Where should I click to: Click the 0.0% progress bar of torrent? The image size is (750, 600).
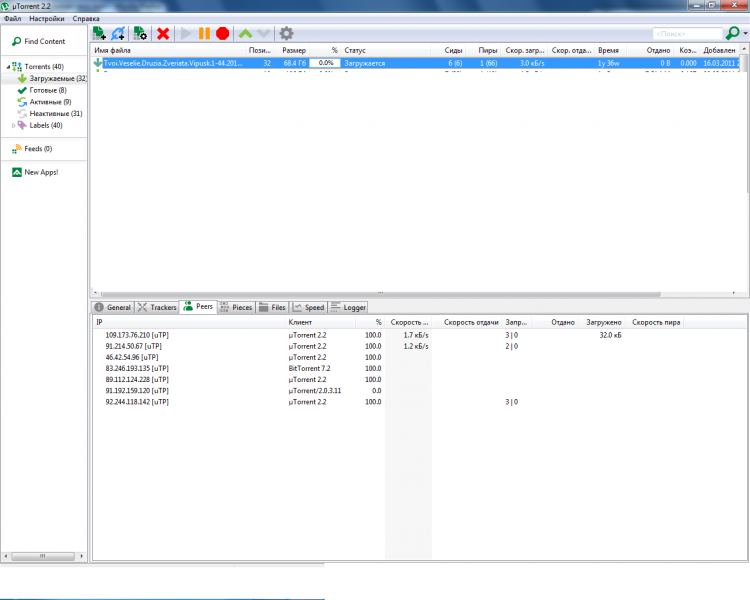(x=325, y=63)
